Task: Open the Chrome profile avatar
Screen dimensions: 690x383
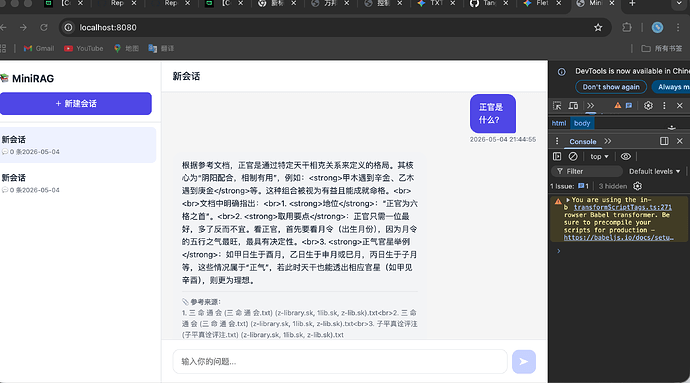Action: pos(657,27)
